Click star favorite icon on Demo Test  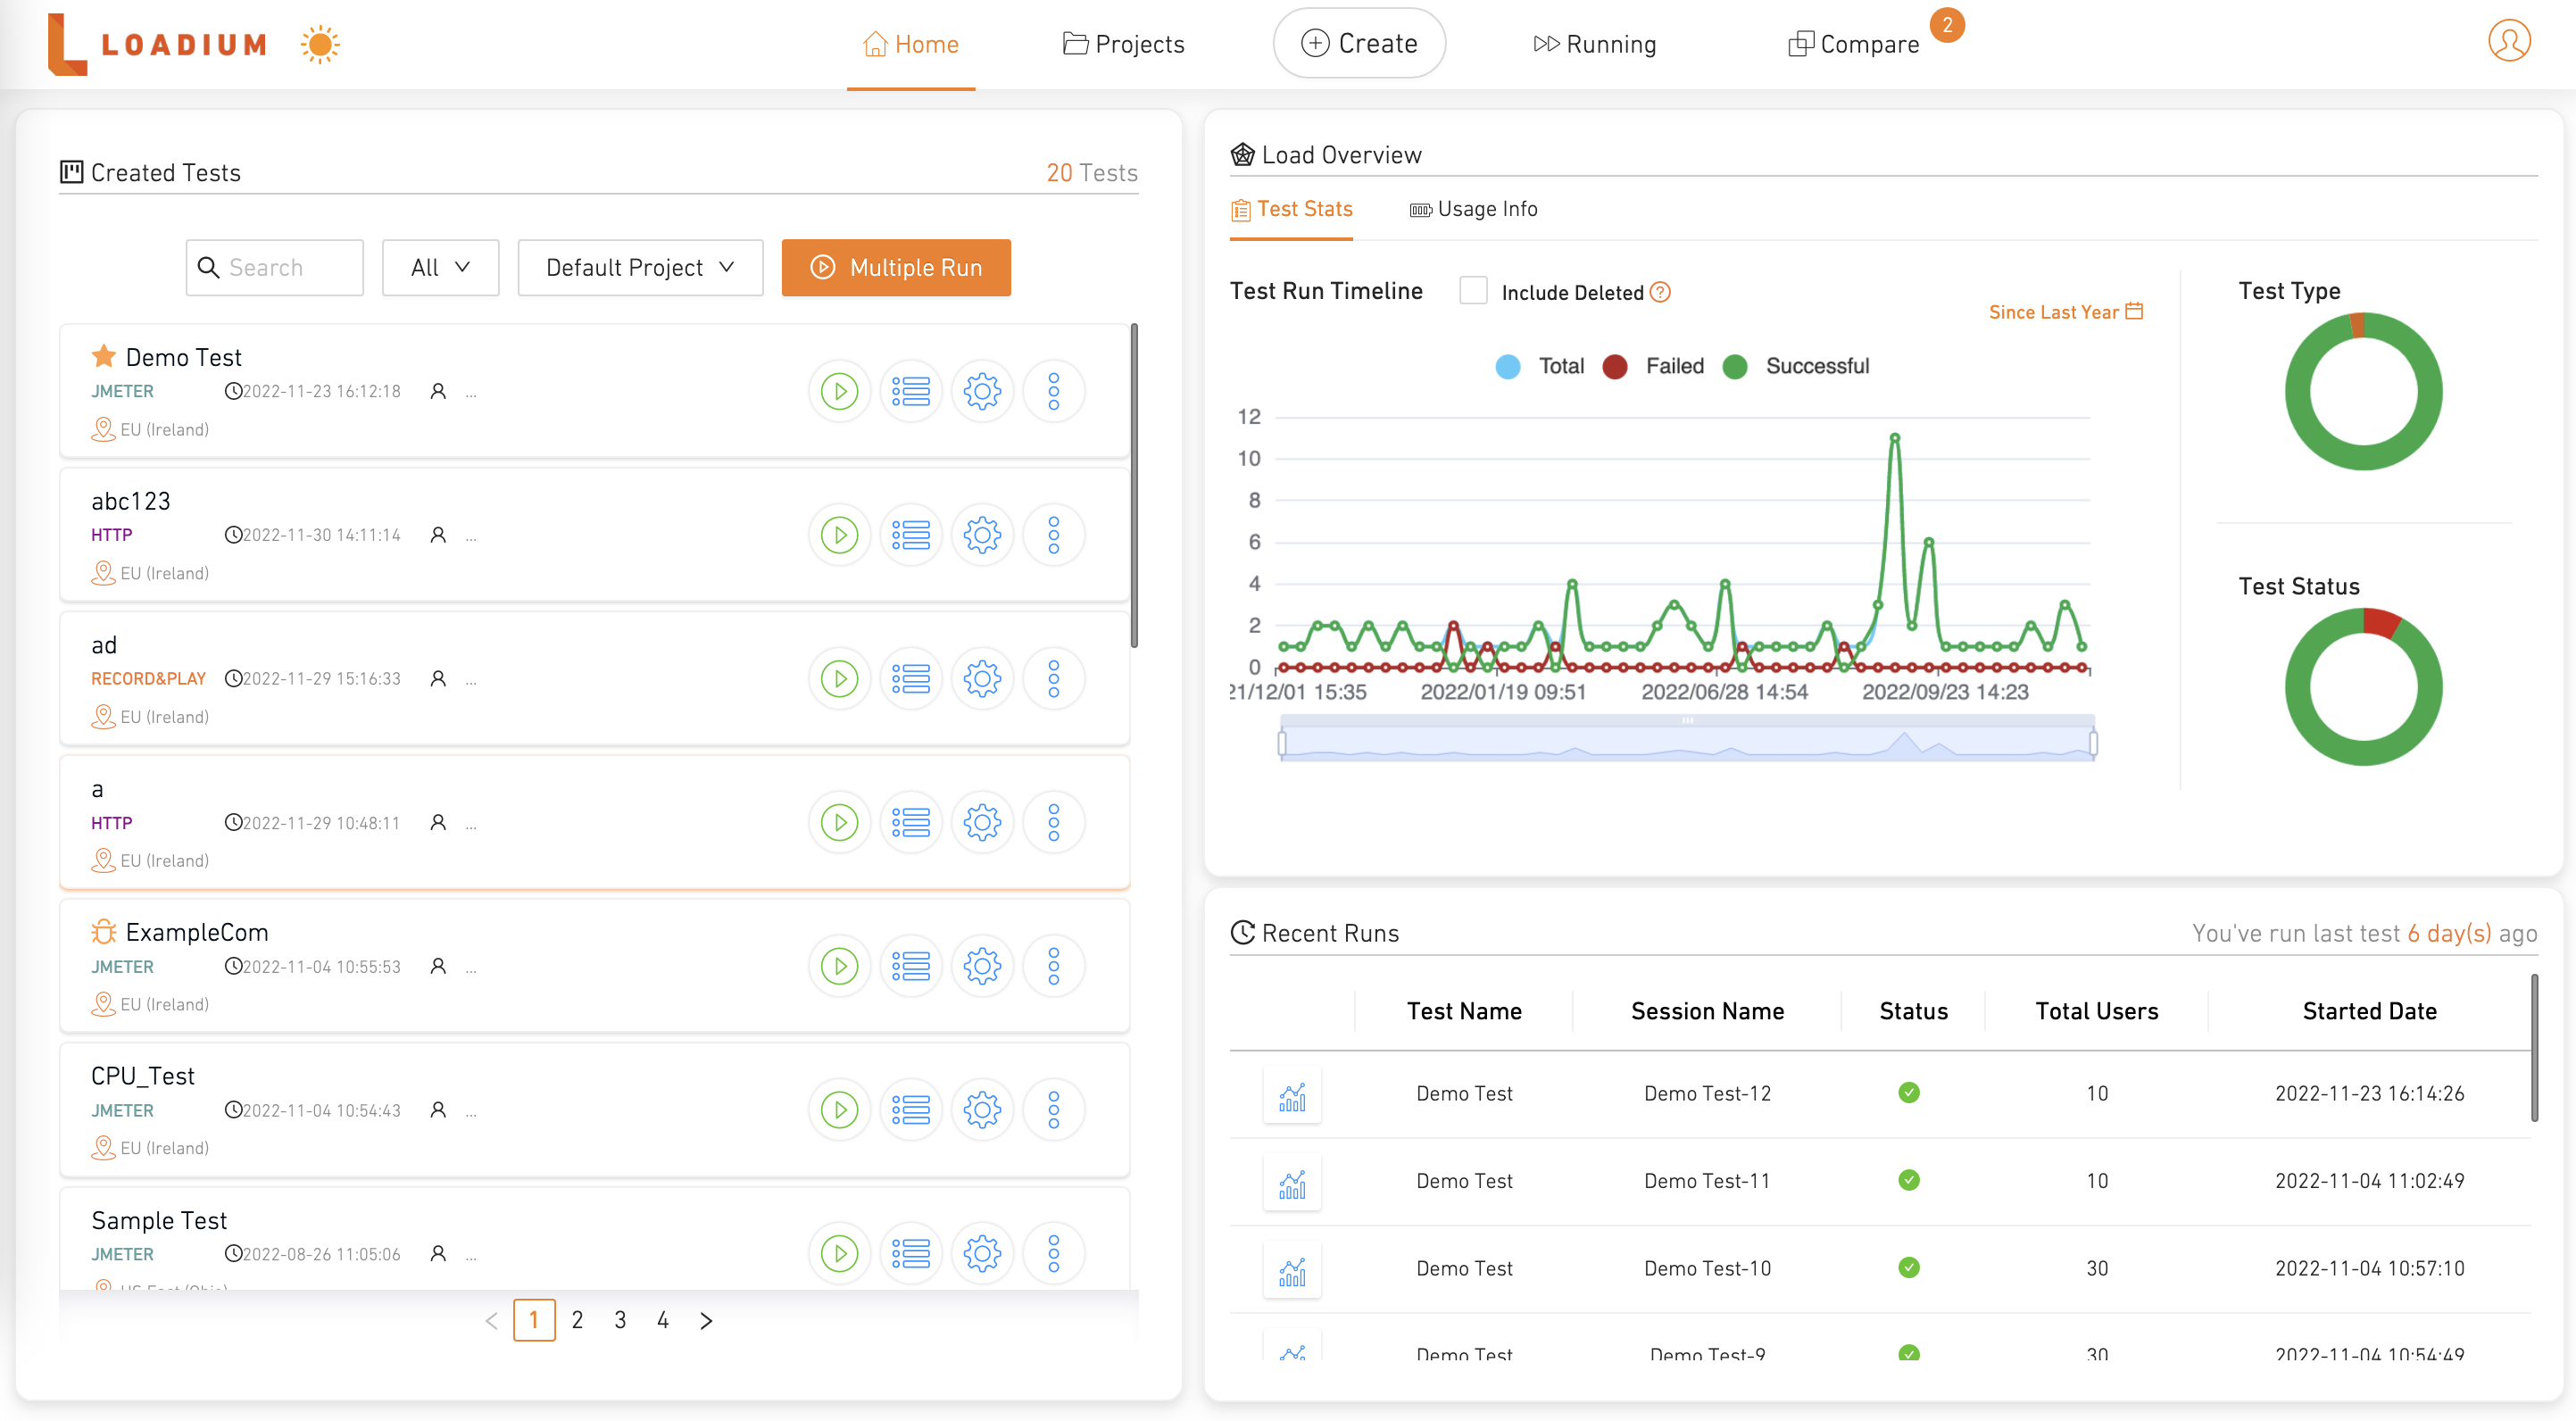[x=104, y=356]
